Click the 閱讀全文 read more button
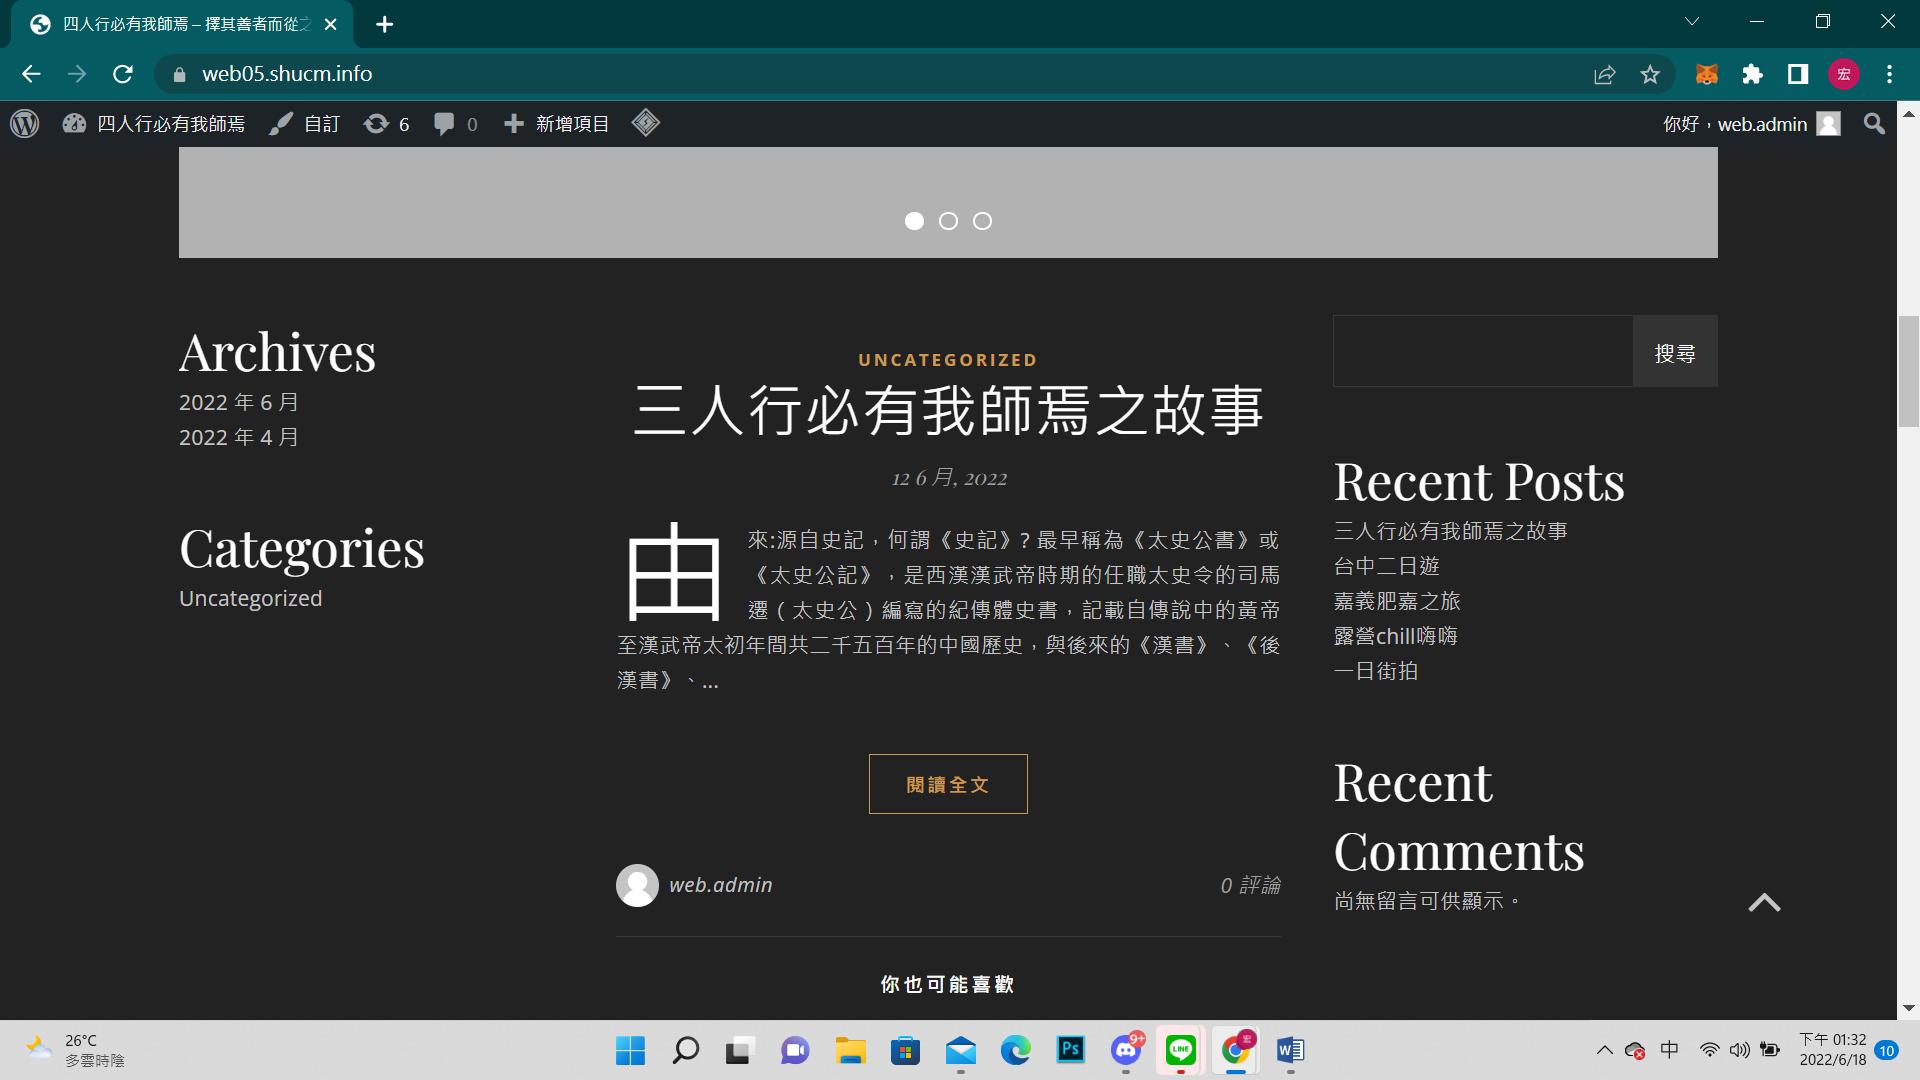The image size is (1920, 1080). click(948, 784)
